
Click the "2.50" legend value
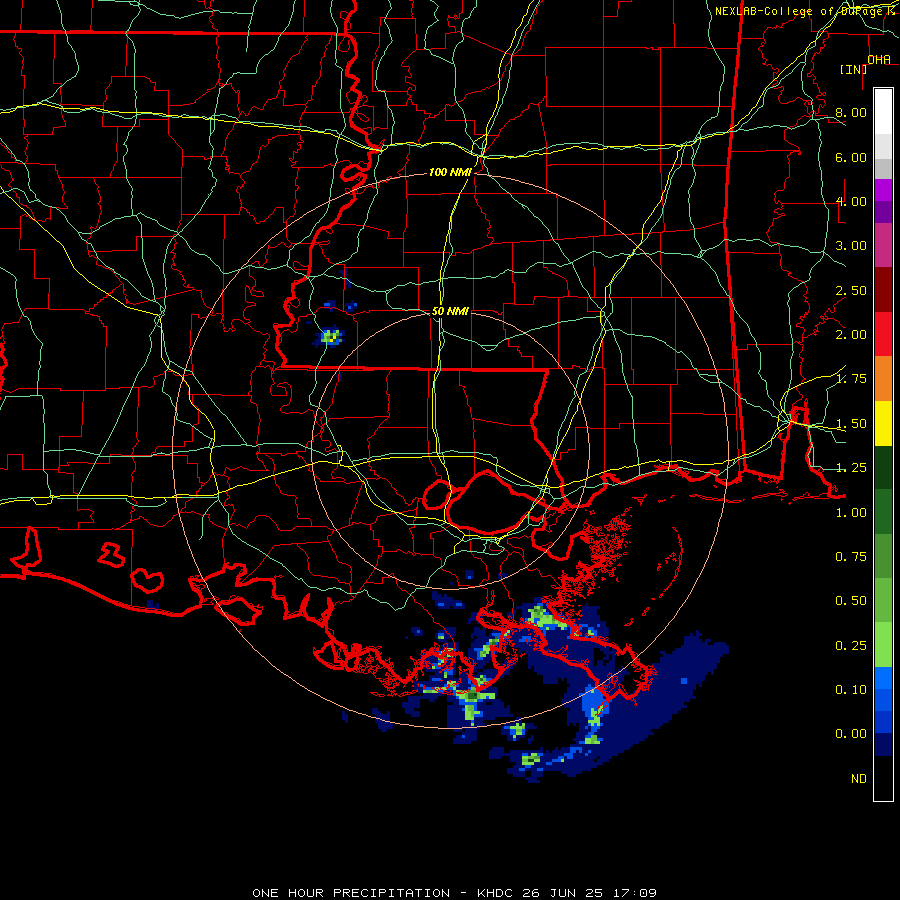(x=851, y=290)
